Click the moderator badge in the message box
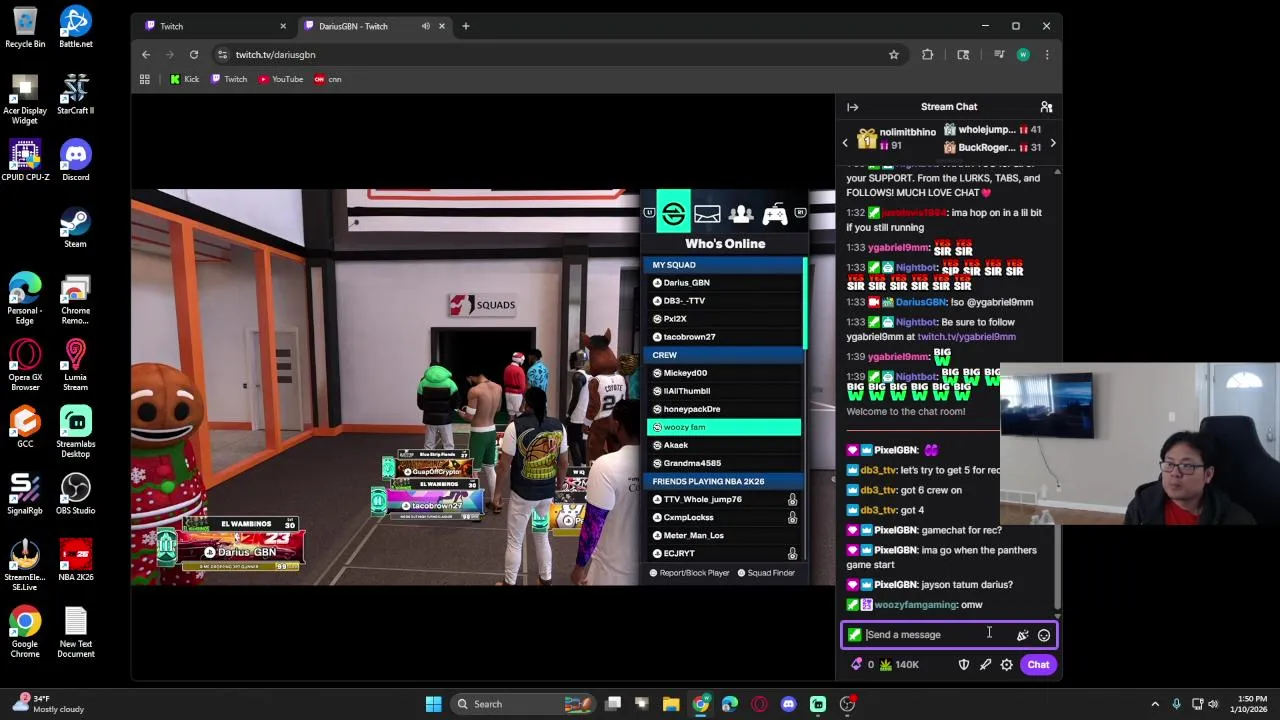1280x720 pixels. (854, 635)
